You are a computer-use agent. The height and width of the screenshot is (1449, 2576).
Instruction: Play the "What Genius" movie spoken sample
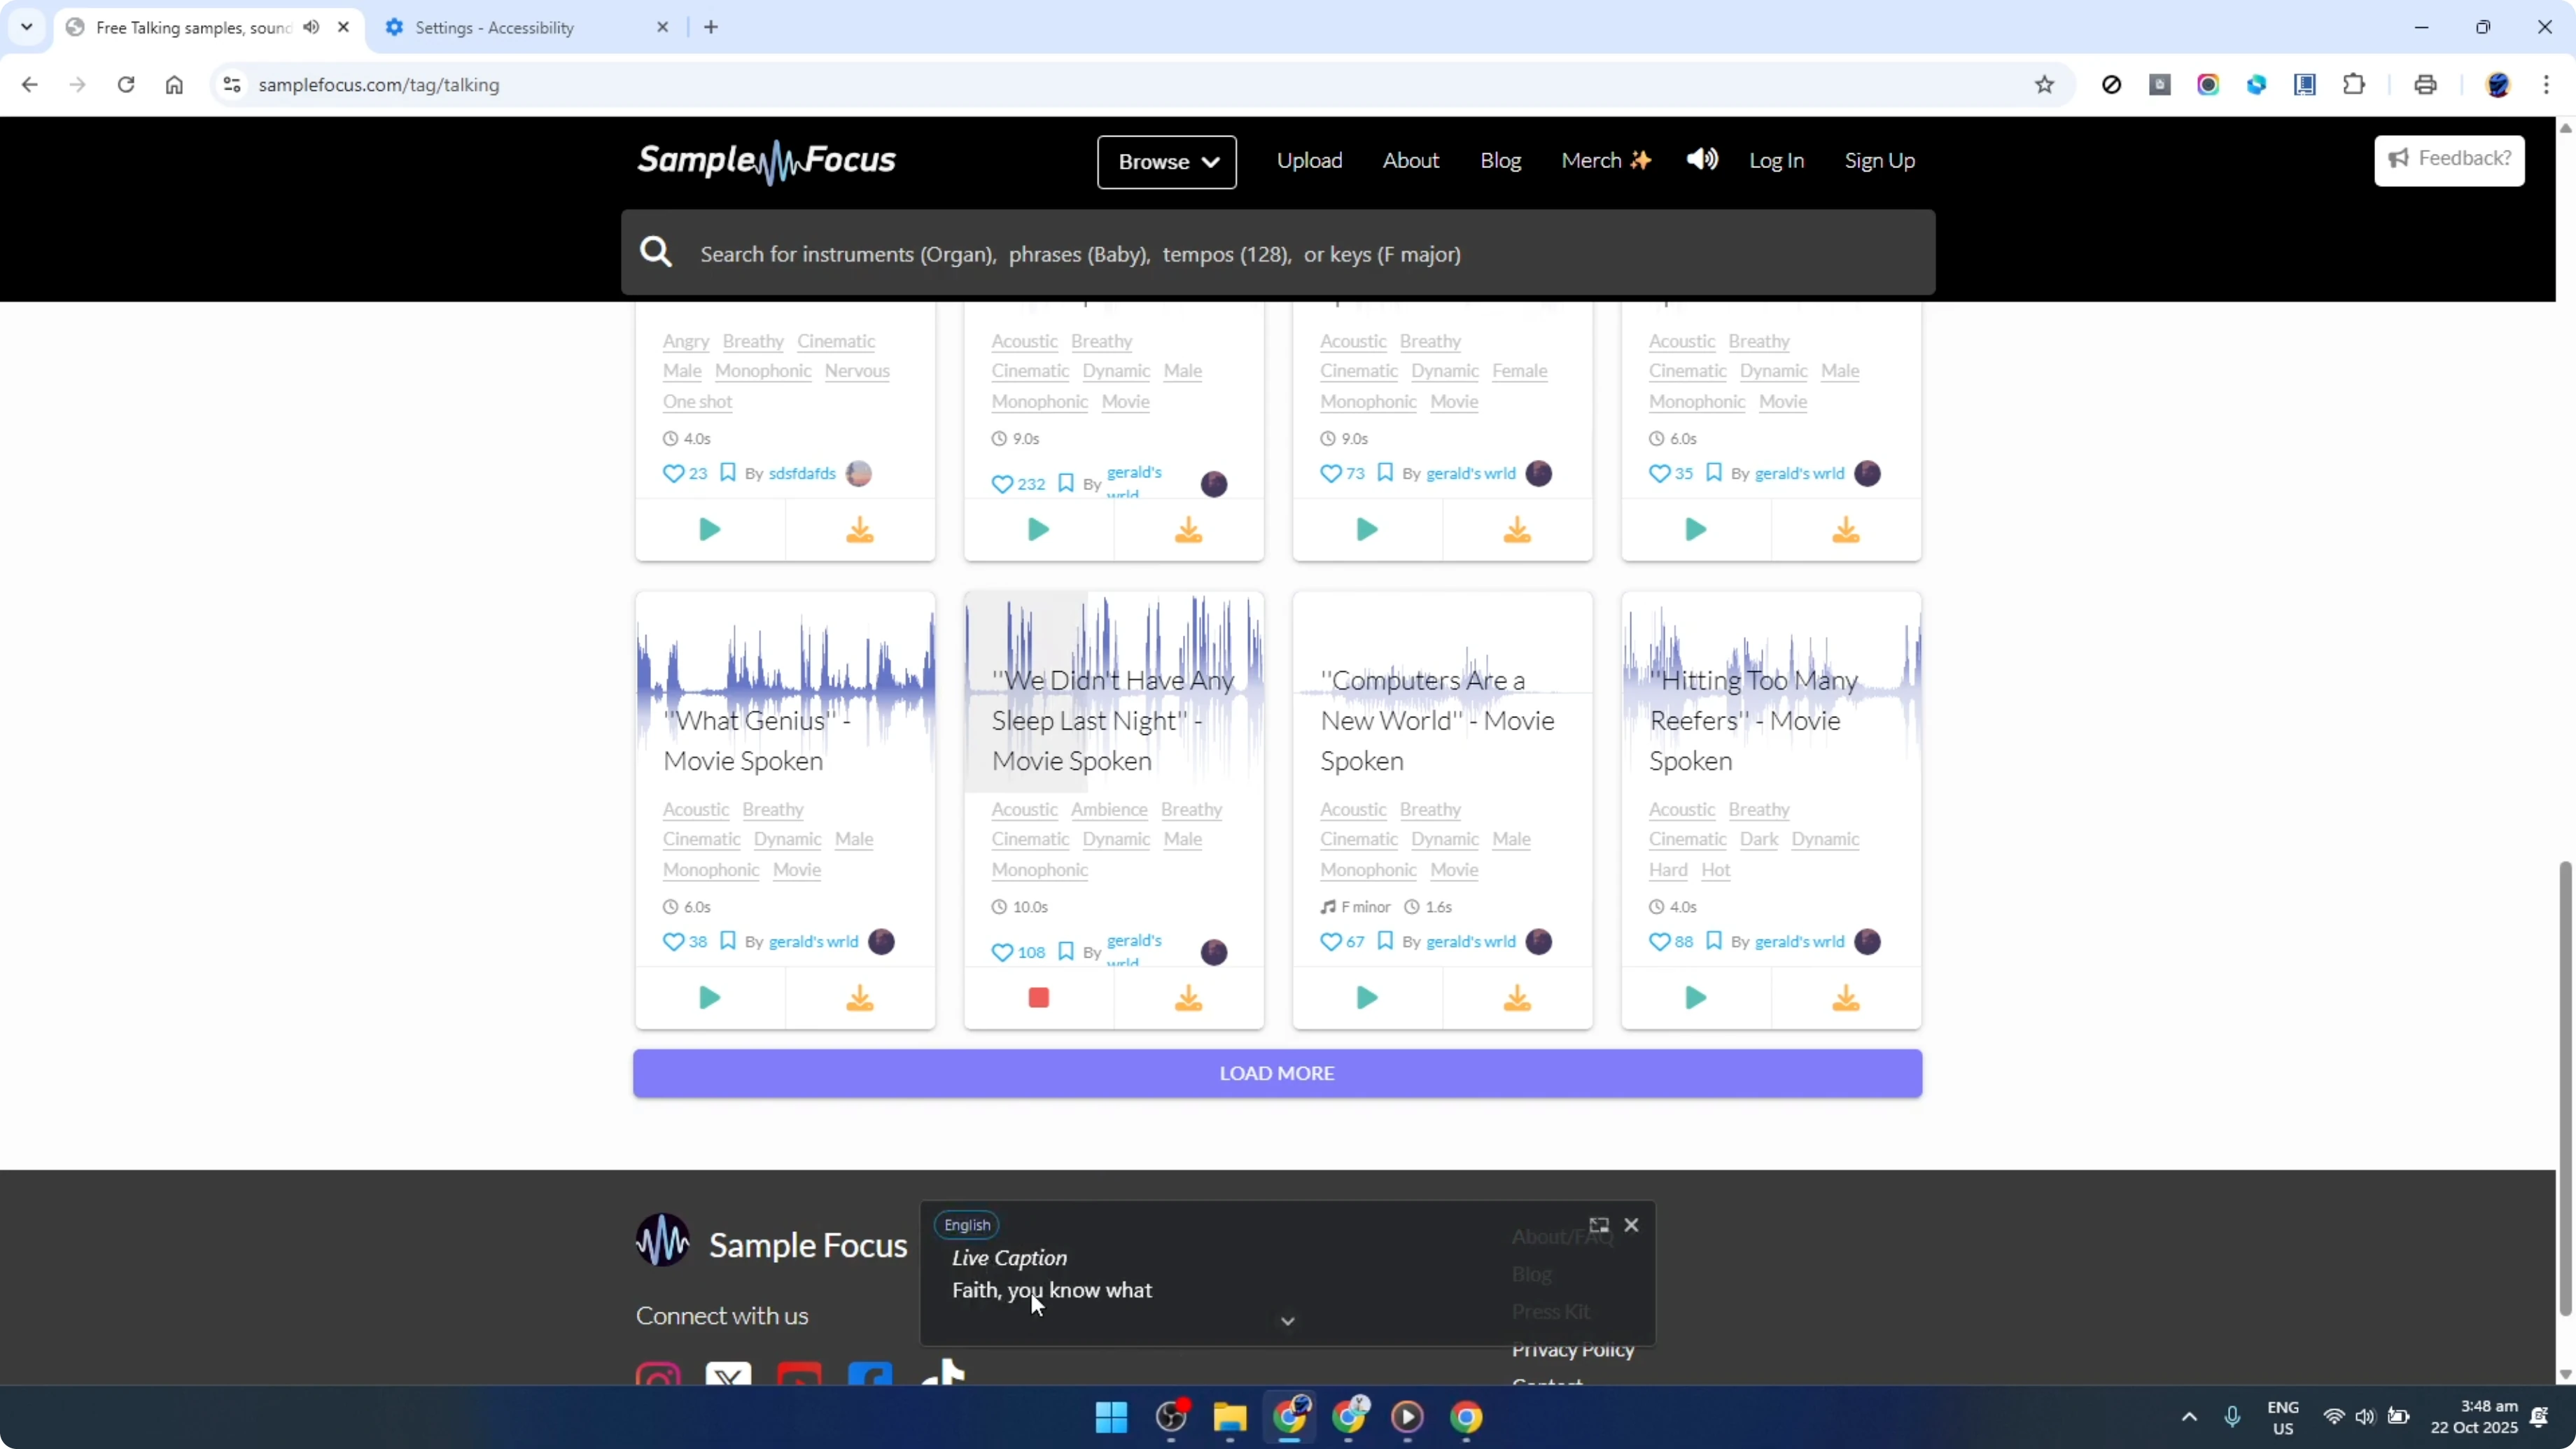click(709, 998)
